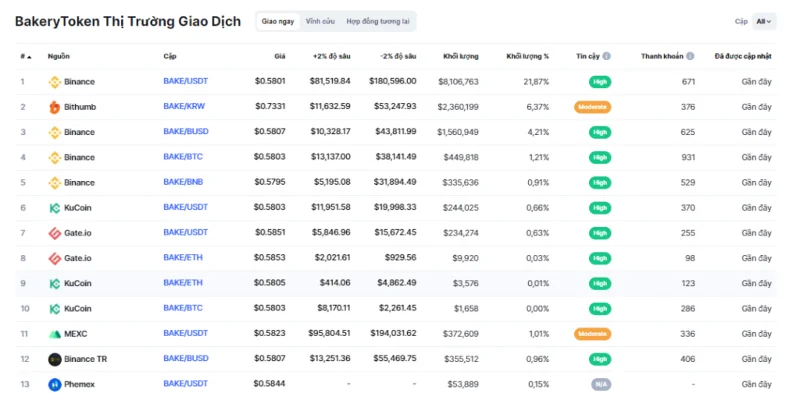This screenshot has height=393, width=800.
Task: Click price $0.7331 in Bithumb row
Action: pos(270,107)
